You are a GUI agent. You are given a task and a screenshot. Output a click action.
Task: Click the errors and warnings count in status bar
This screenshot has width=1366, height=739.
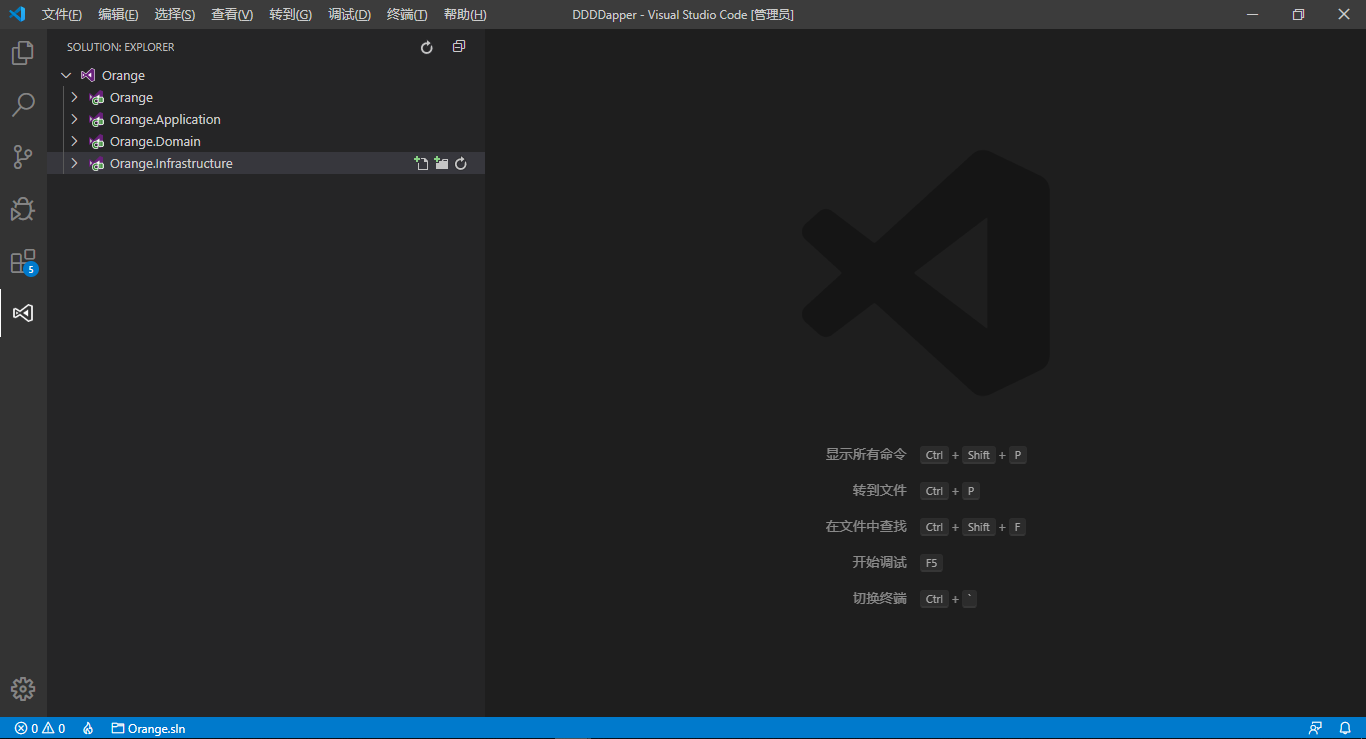click(x=40, y=728)
